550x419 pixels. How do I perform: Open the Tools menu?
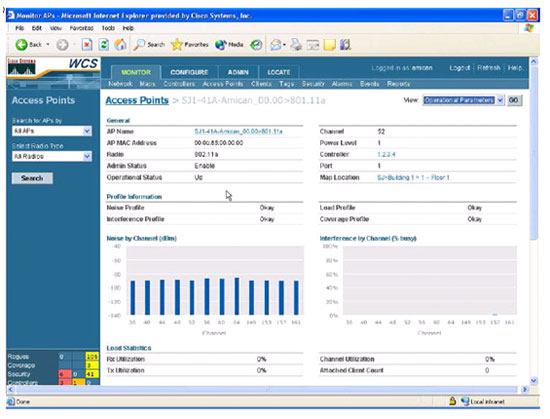108,28
